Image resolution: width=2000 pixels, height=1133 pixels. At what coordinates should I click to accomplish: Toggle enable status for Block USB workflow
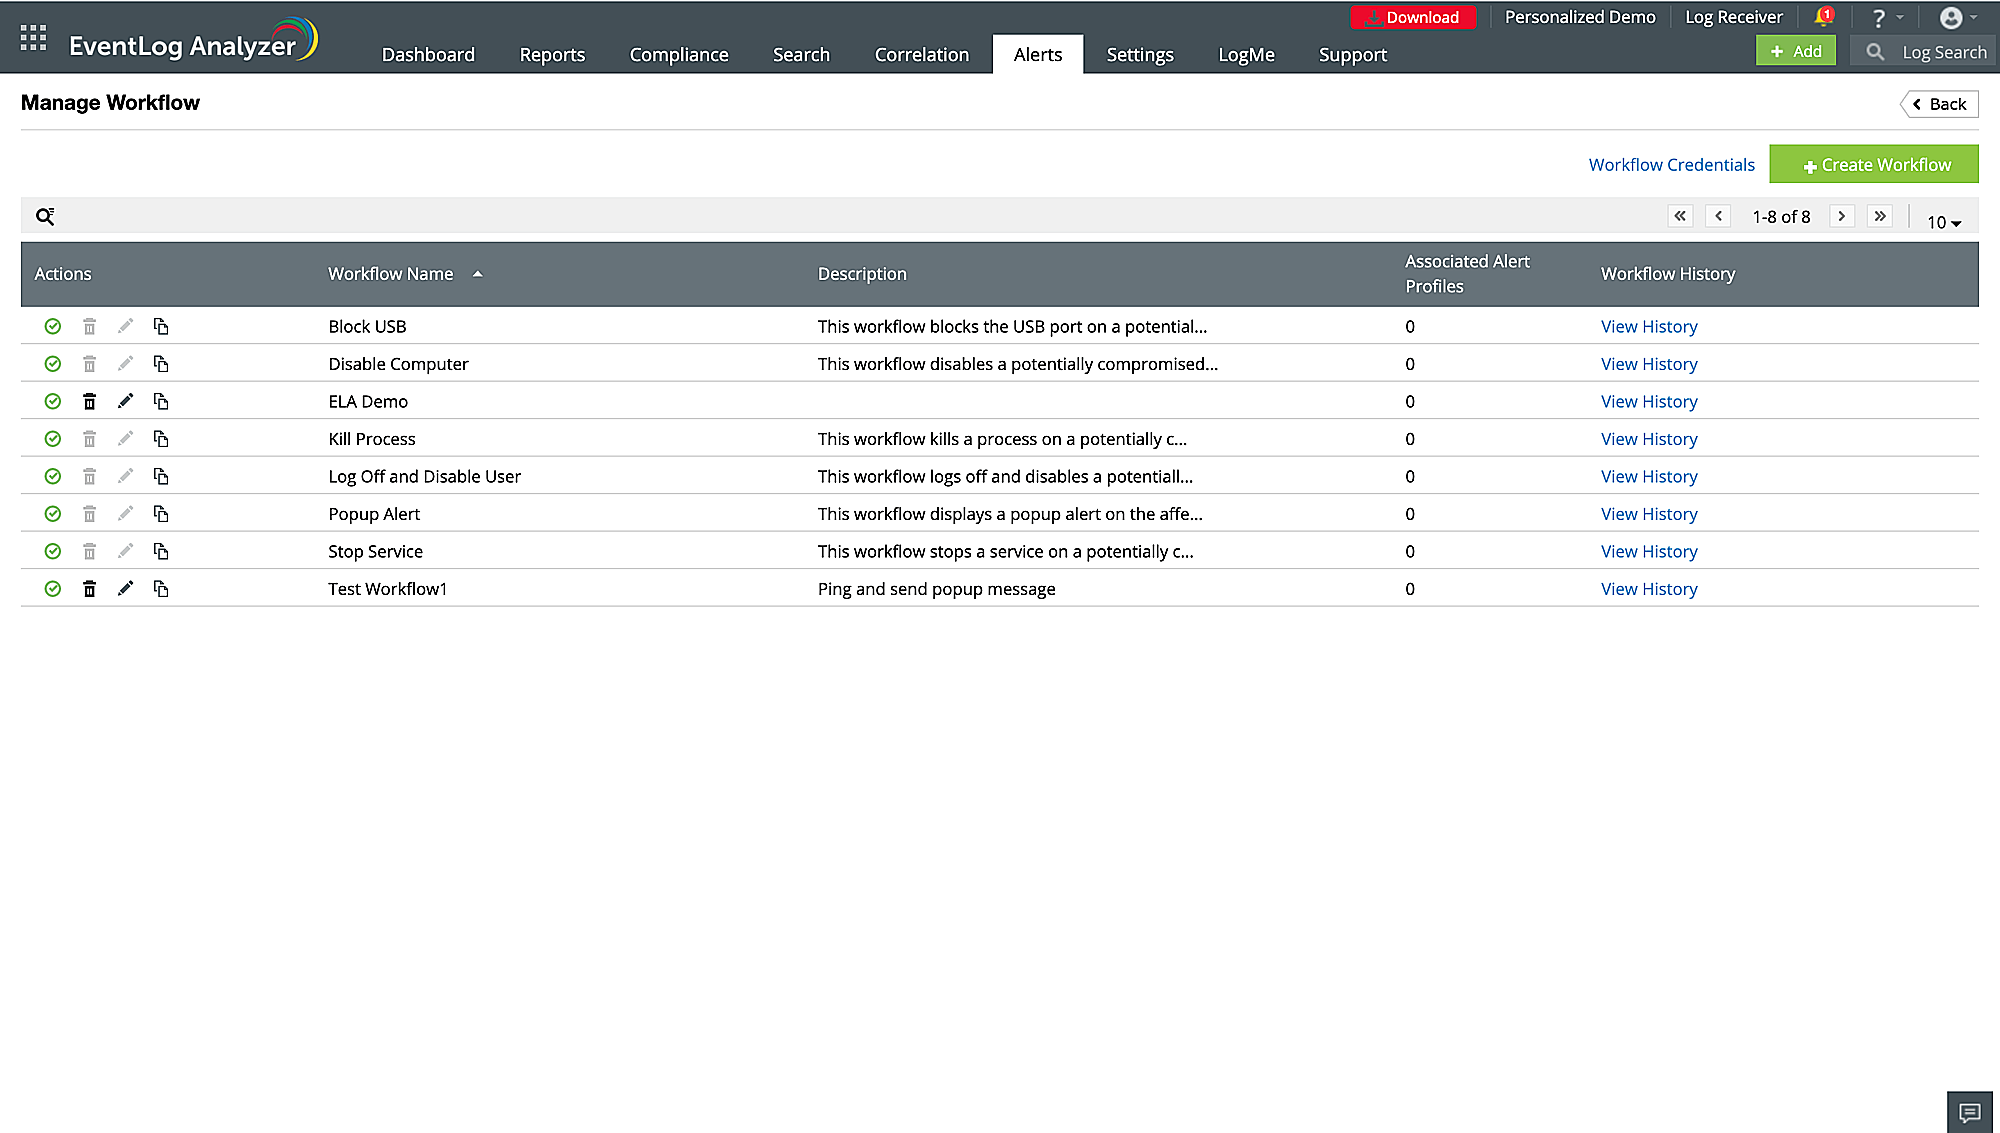[52, 325]
